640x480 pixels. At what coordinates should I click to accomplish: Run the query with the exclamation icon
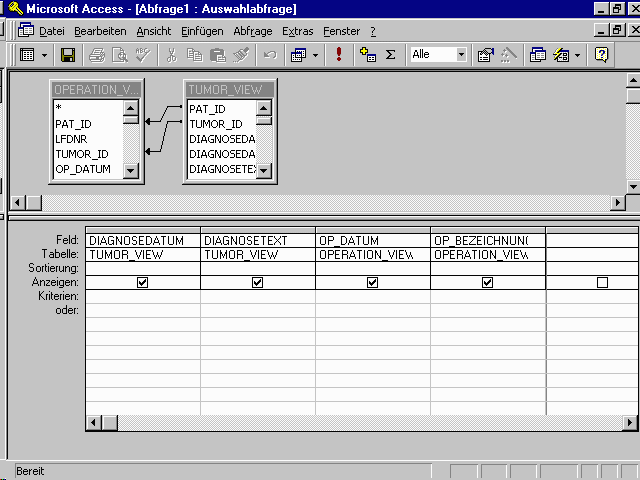tap(340, 55)
